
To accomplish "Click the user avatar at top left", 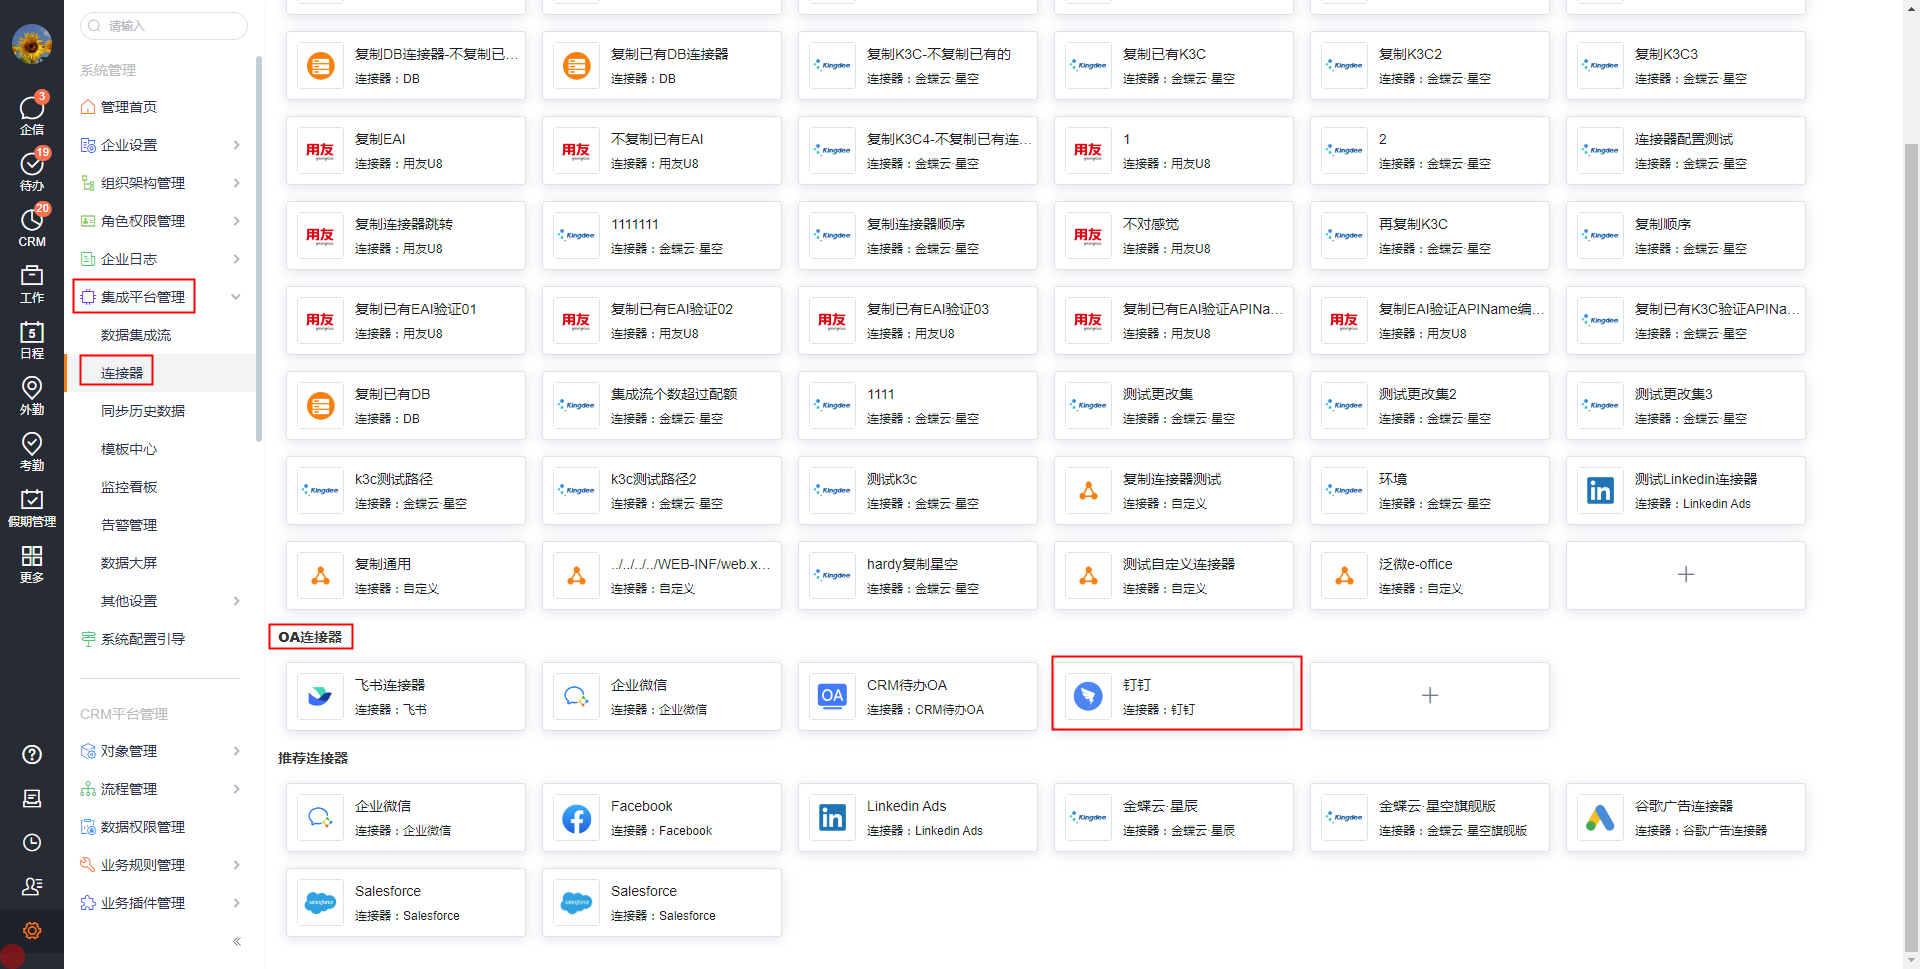I will click(x=32, y=44).
